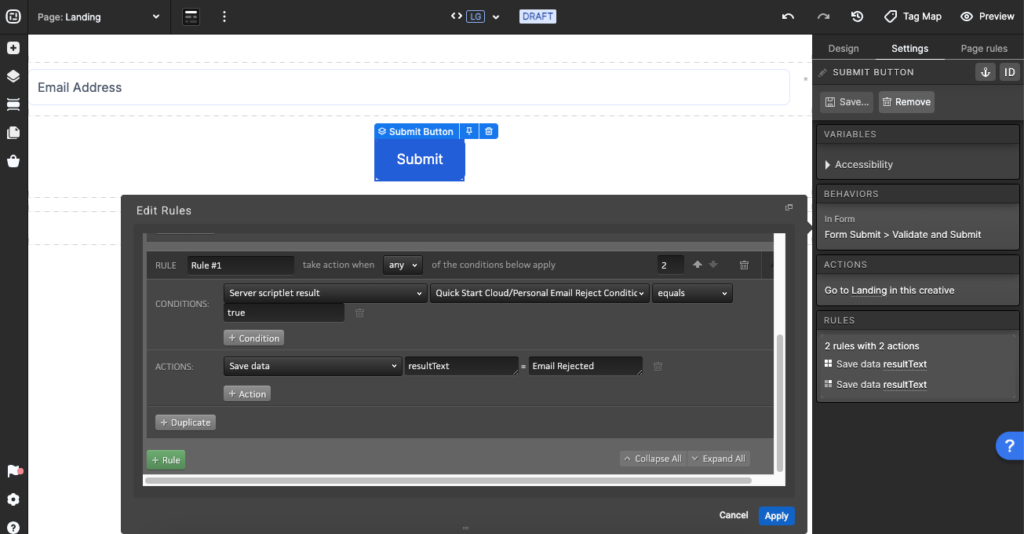Click the redo arrow icon
The height and width of the screenshot is (534, 1024).
(x=823, y=17)
